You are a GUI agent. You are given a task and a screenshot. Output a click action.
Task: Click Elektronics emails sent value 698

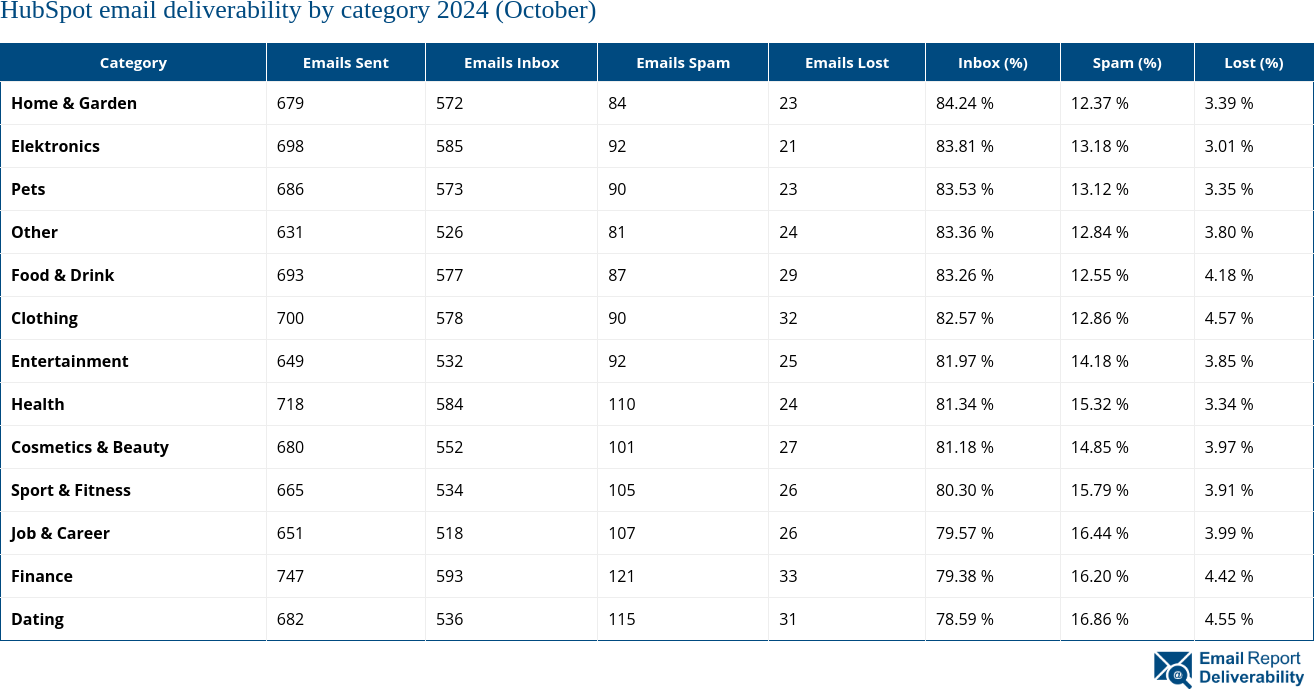tap(290, 146)
